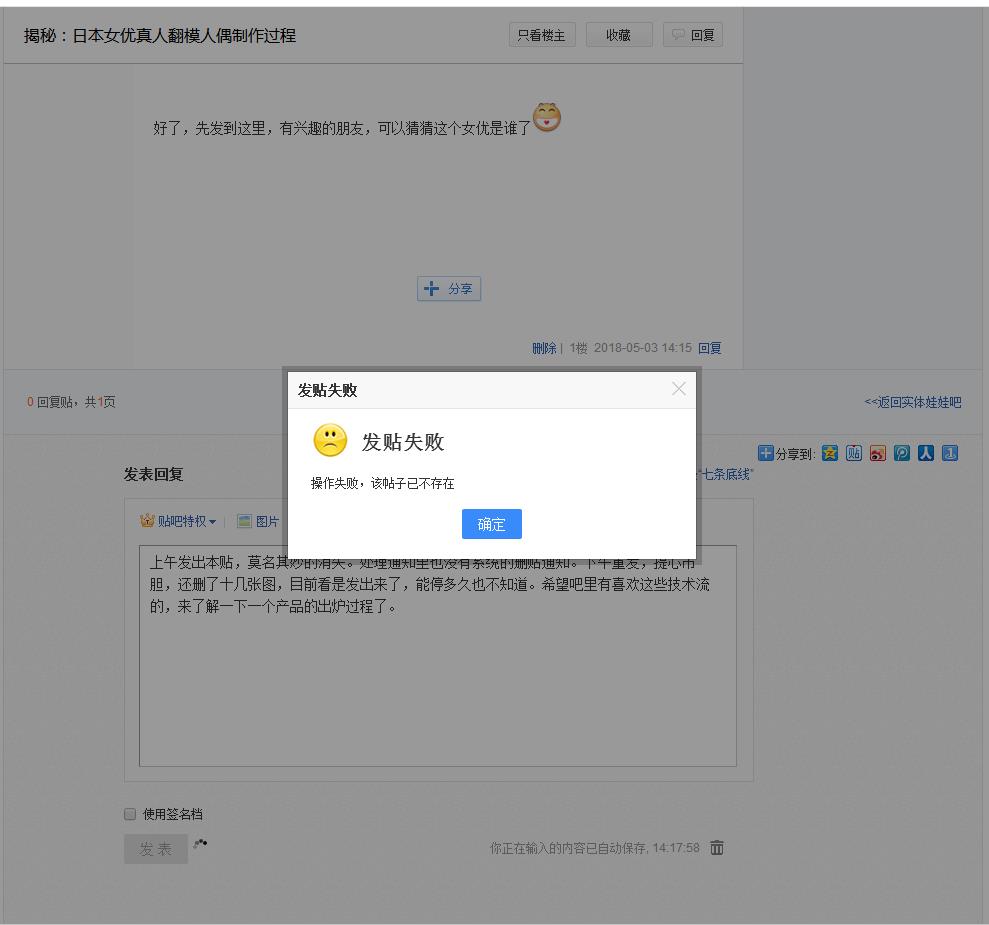Click the timestamp 2018-05-03 14:15
Image resolution: width=989 pixels, height=925 pixels.
[x=643, y=348]
